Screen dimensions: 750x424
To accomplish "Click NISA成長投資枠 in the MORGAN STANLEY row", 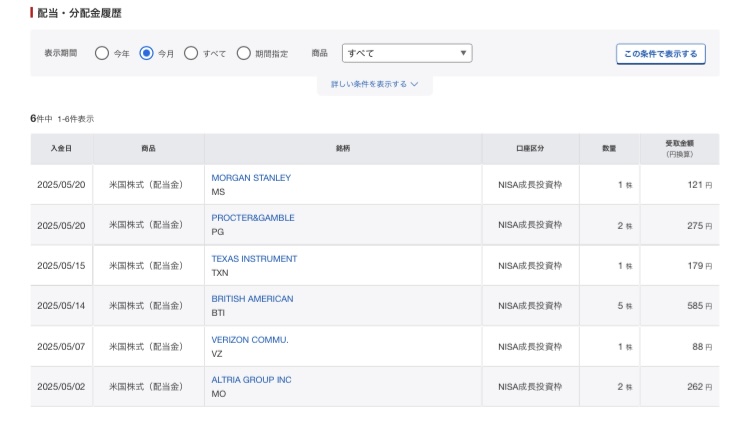I will [530, 185].
